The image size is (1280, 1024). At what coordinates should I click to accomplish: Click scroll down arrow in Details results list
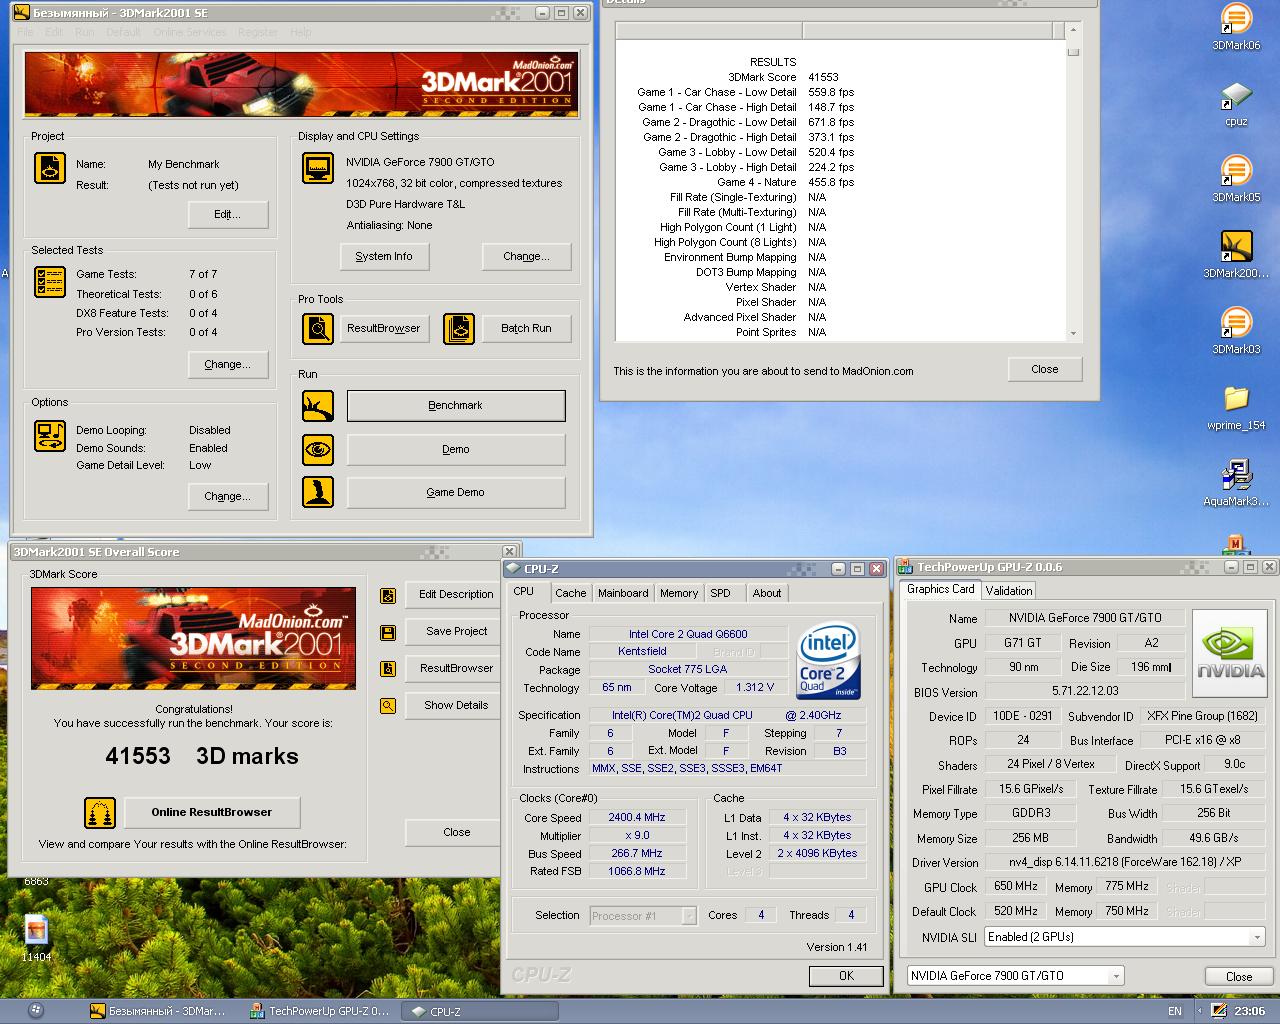1073,334
